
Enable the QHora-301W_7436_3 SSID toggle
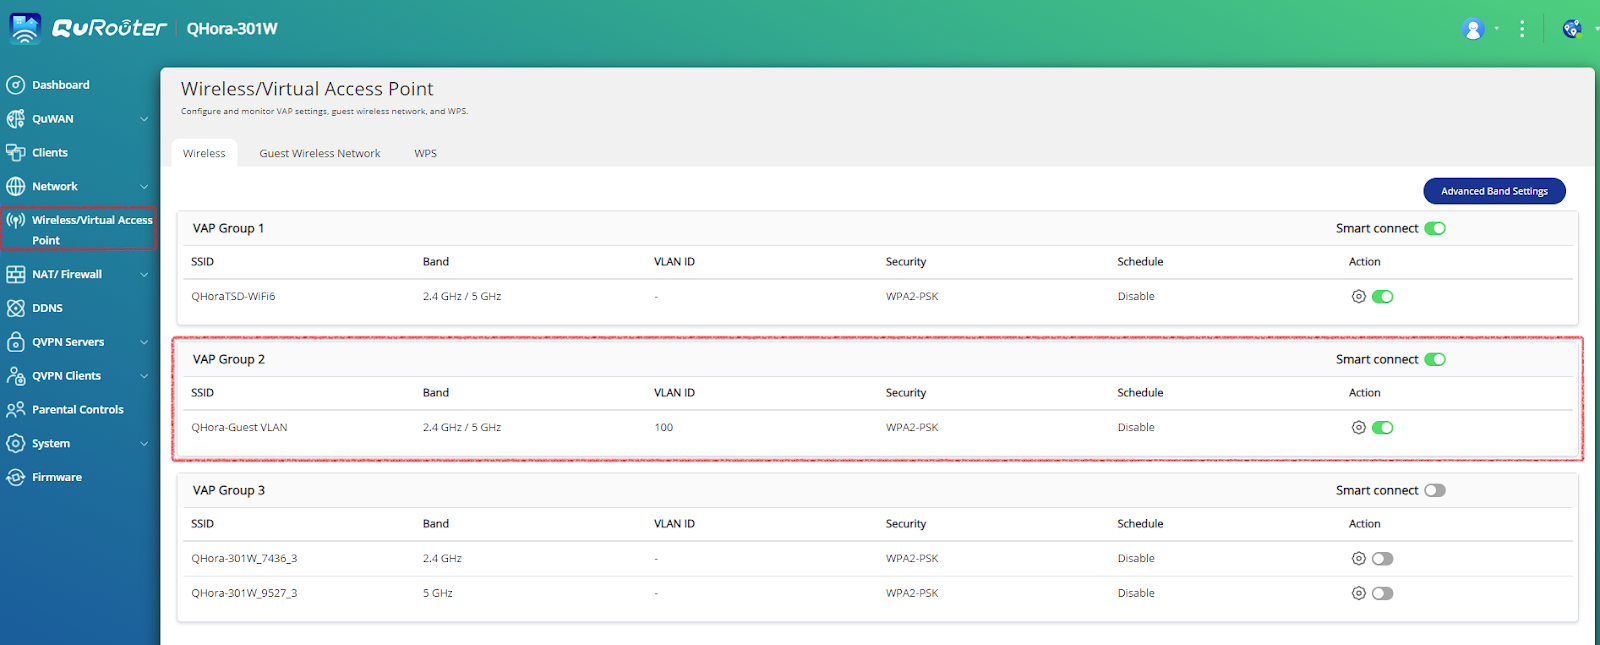click(x=1383, y=559)
